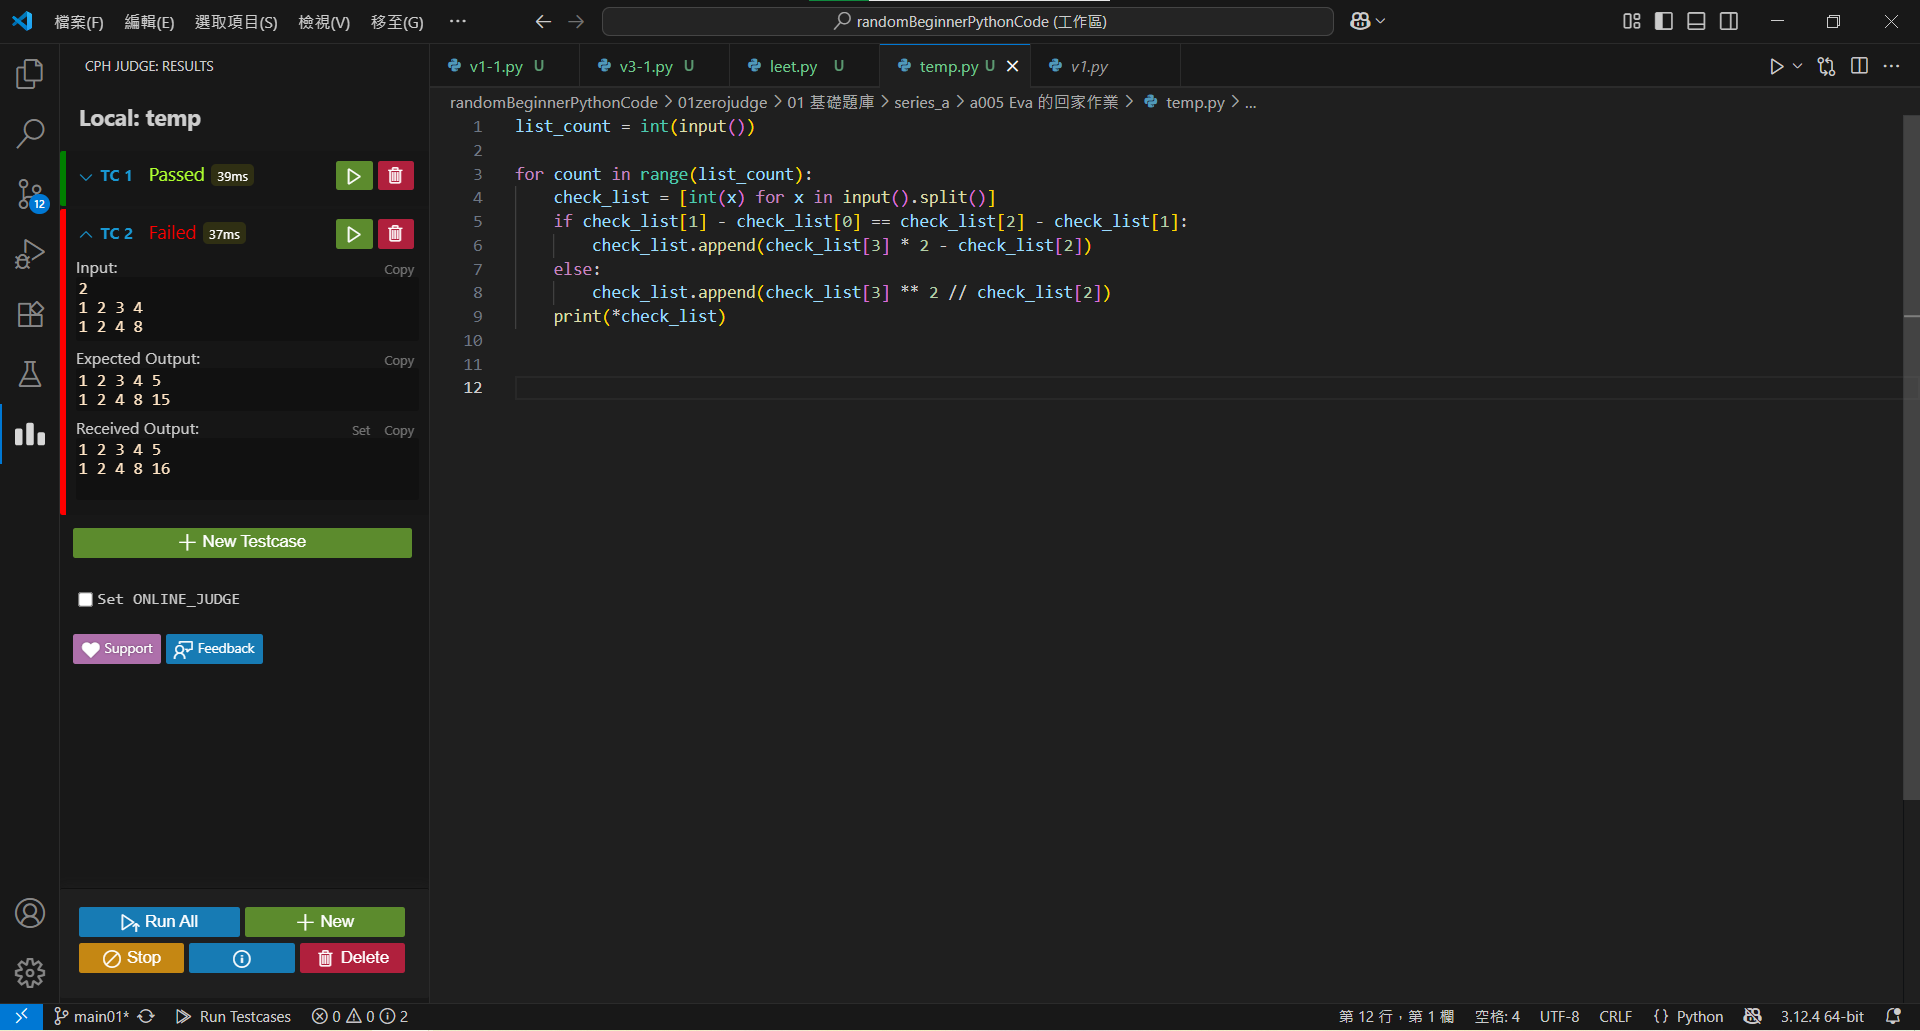The height and width of the screenshot is (1031, 1920).
Task: Open the Explorer view in activity bar
Action: (x=30, y=74)
